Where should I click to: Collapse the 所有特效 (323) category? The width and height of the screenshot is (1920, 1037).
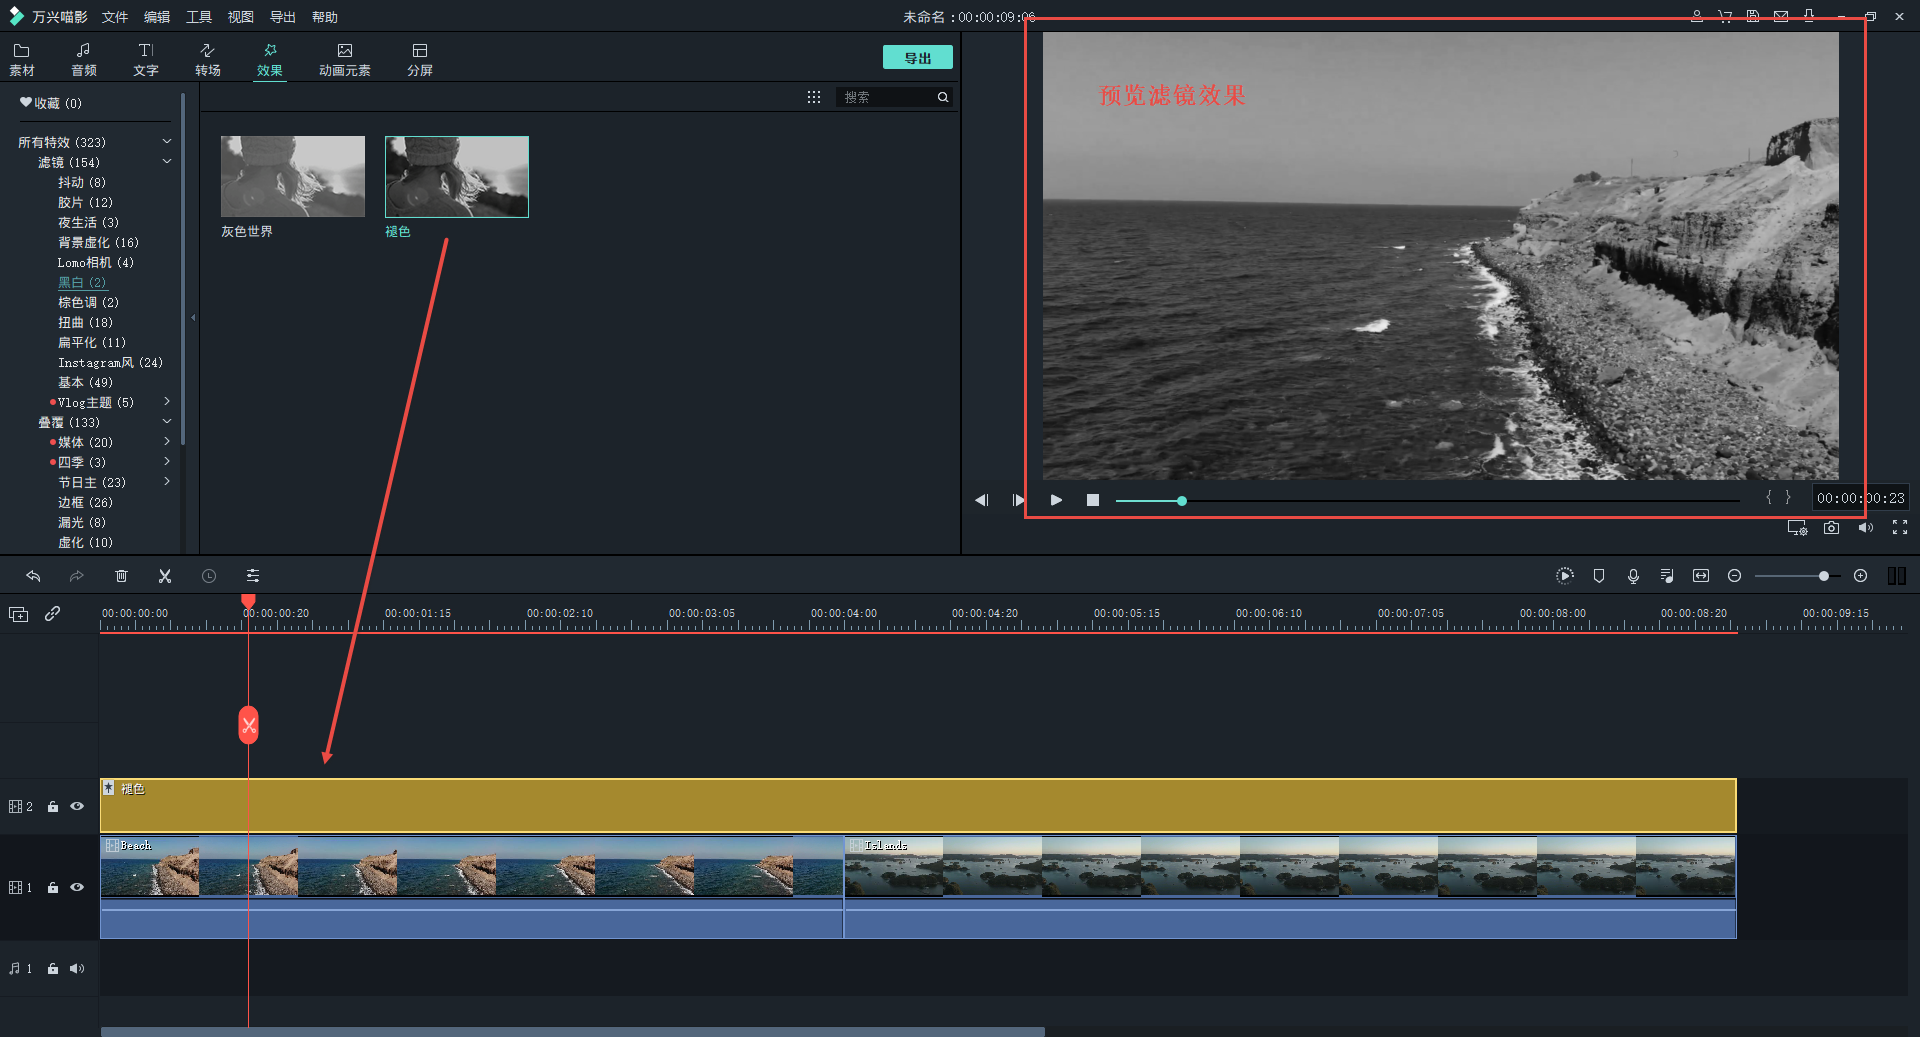167,142
